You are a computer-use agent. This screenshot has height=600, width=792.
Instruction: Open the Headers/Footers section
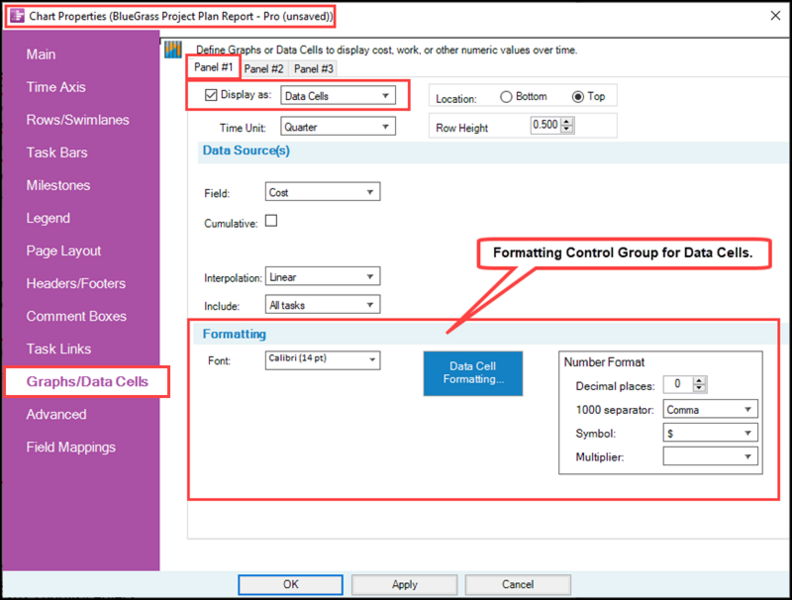[x=76, y=283]
